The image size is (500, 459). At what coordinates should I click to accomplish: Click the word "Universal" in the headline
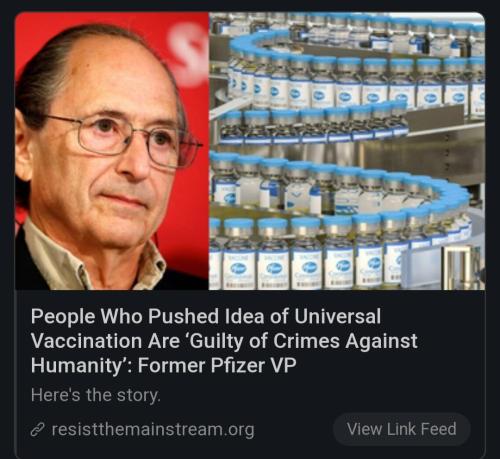(337, 316)
